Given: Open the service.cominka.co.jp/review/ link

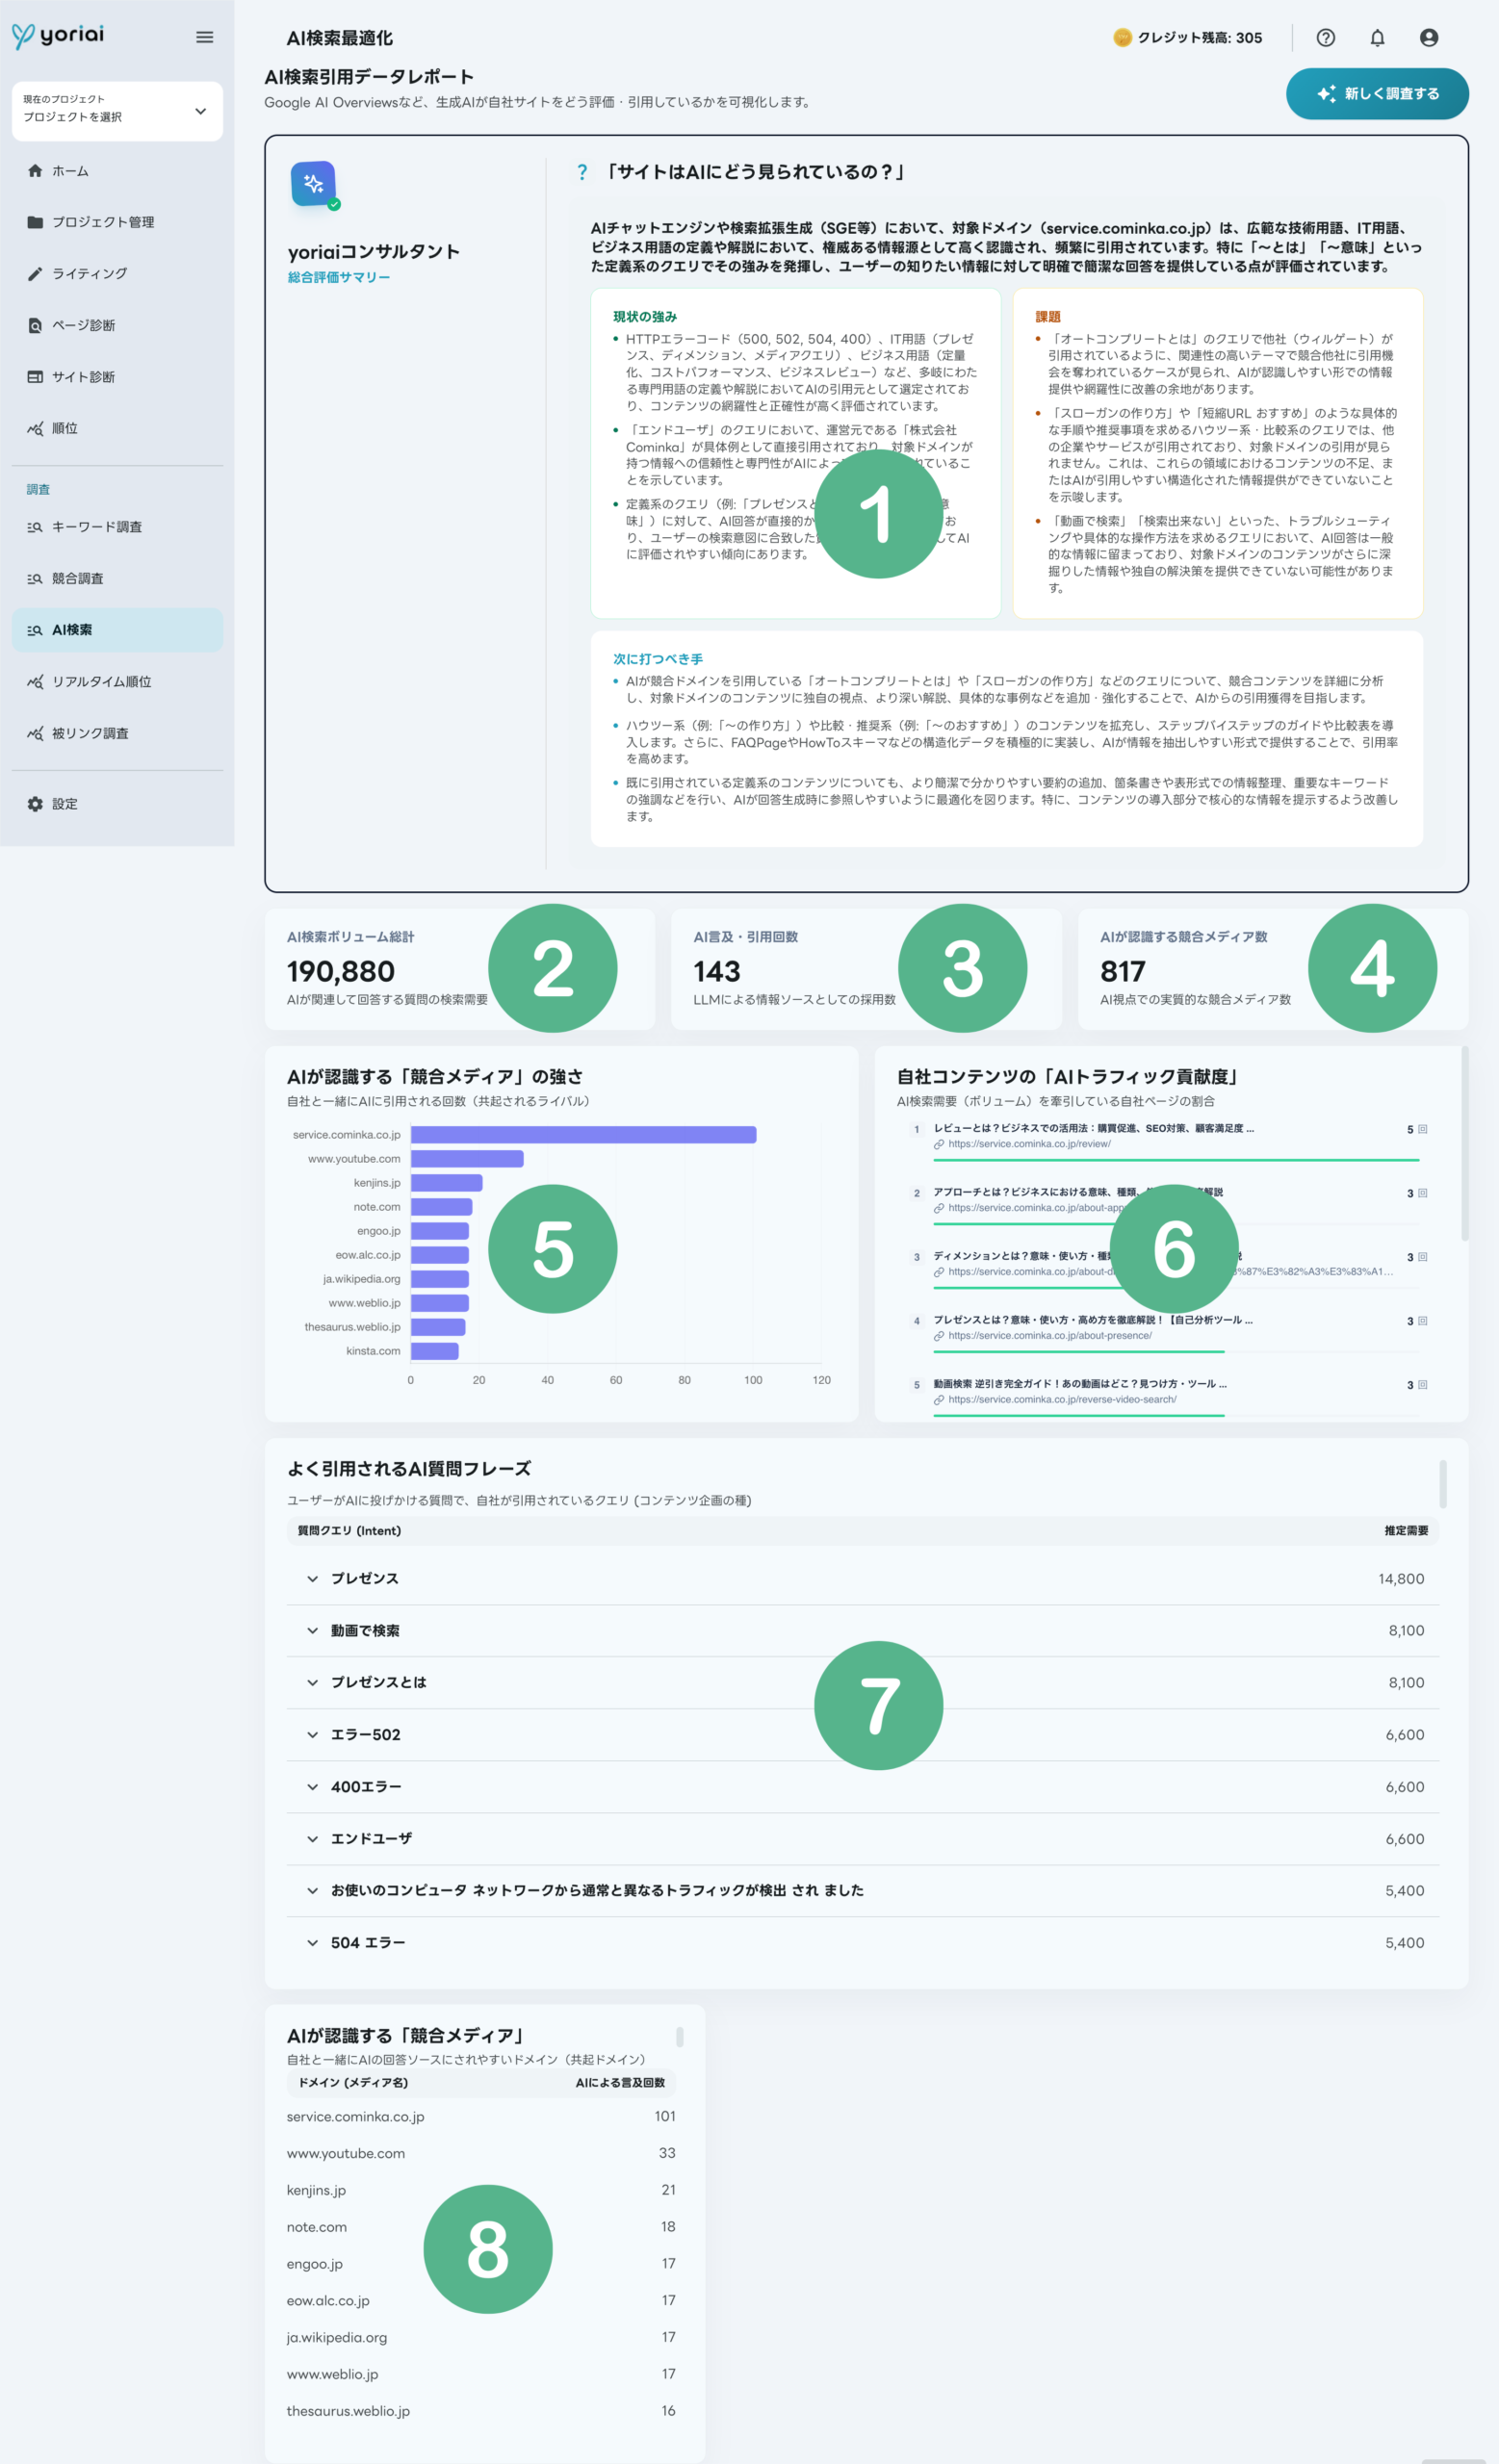Looking at the screenshot, I should point(1029,1144).
